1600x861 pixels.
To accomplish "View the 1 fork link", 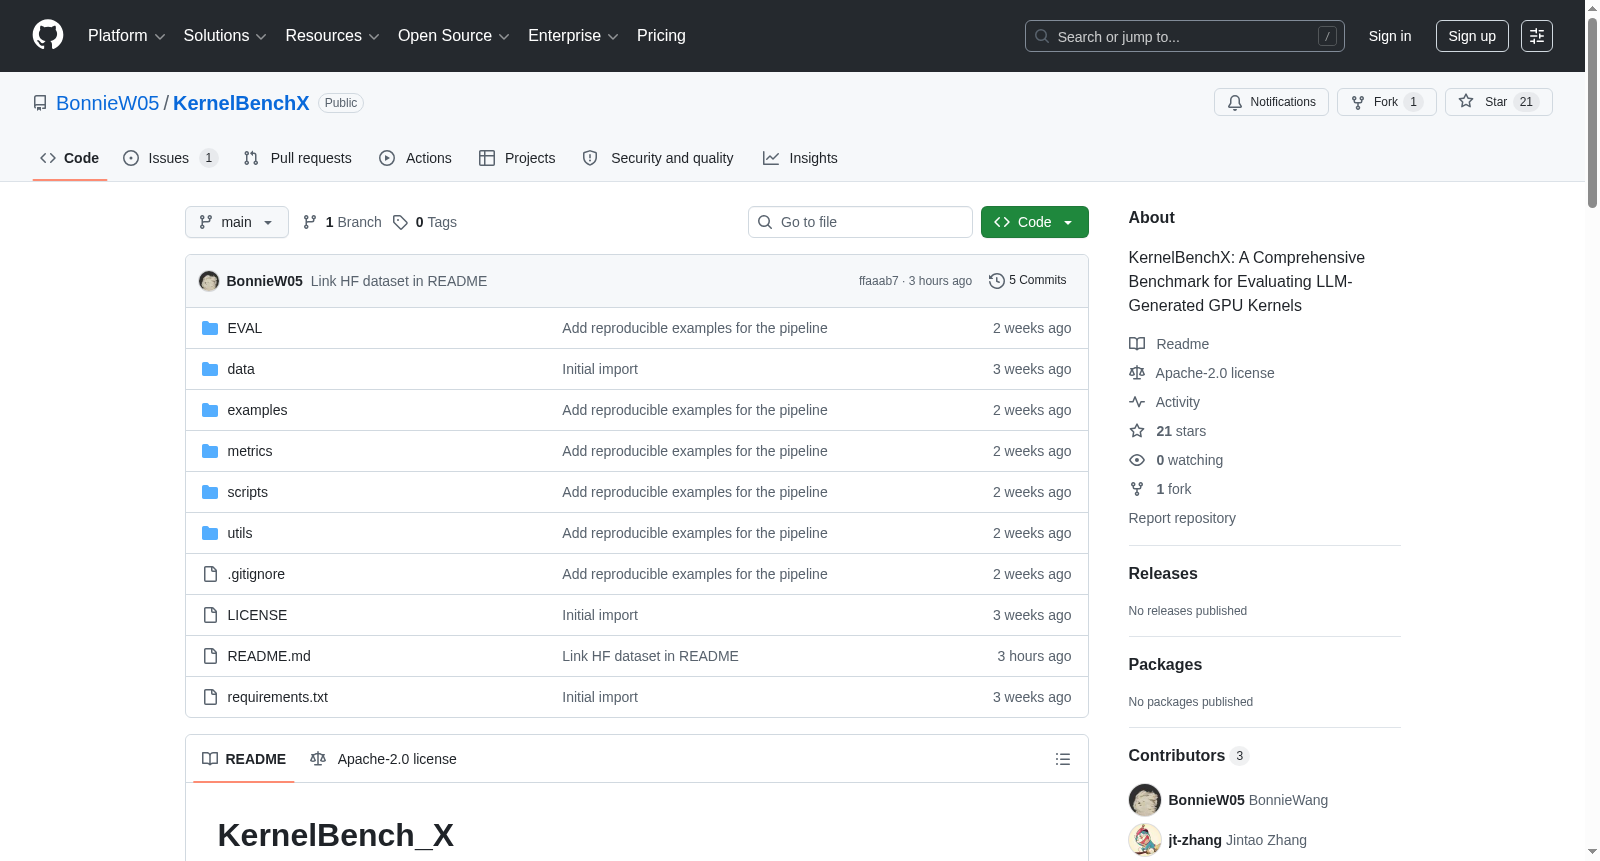I will tap(1161, 489).
